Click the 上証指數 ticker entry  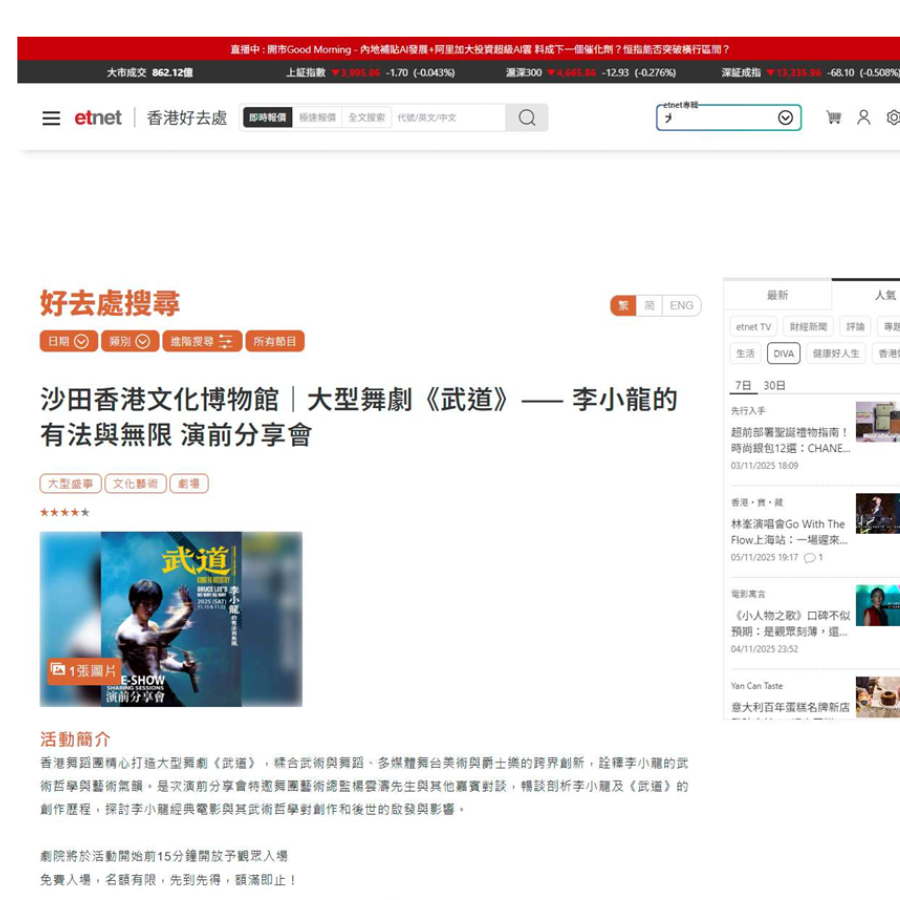coord(370,72)
